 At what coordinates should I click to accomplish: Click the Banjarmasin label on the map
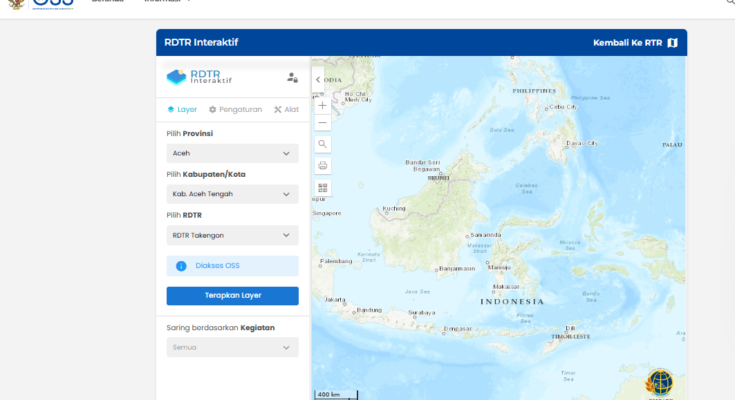click(x=457, y=269)
